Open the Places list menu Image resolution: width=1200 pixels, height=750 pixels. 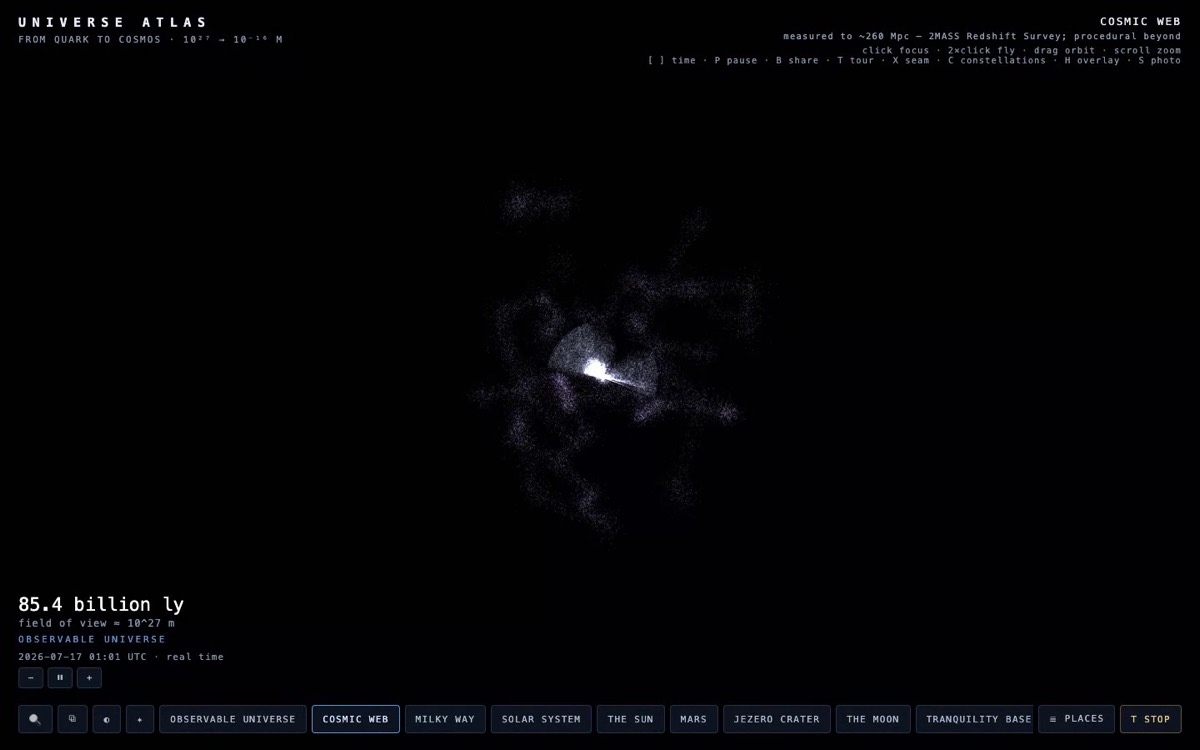1076,719
